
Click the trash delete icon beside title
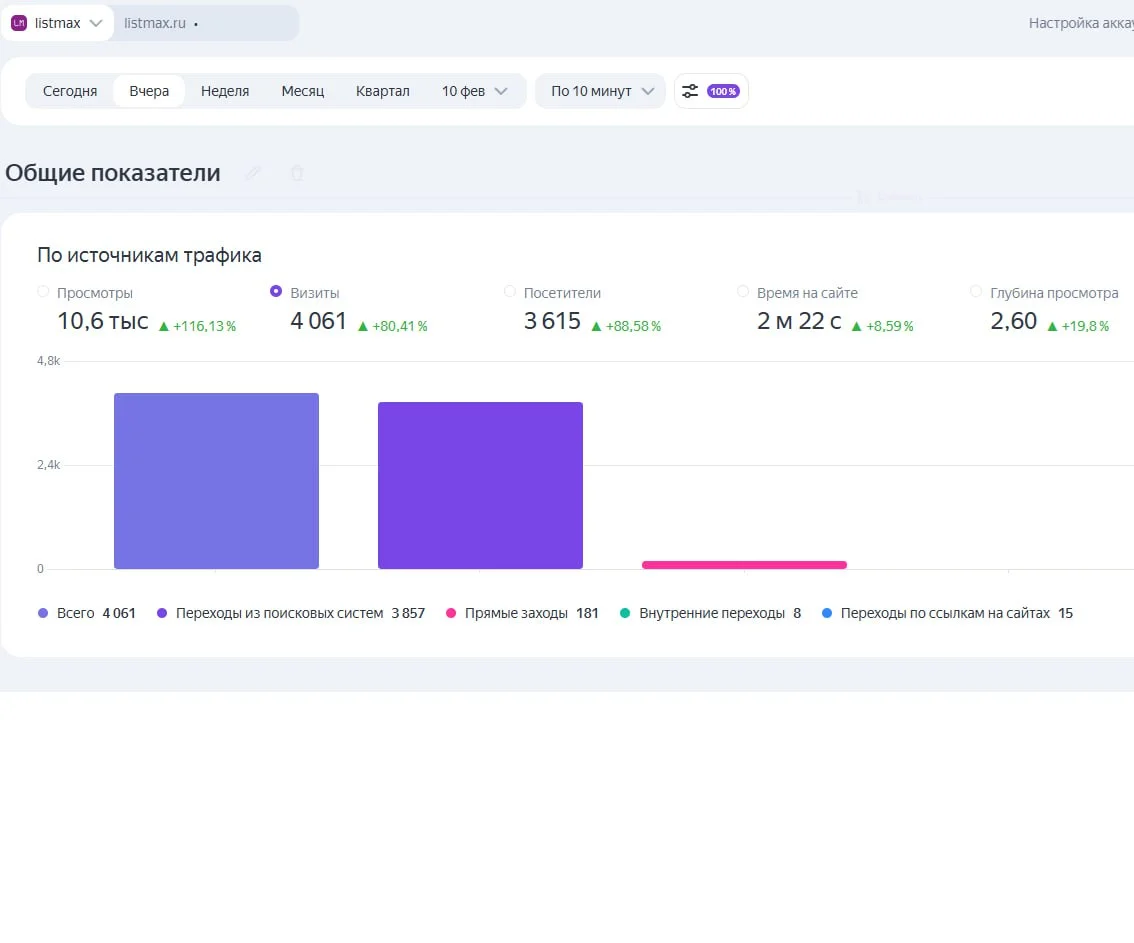297,173
